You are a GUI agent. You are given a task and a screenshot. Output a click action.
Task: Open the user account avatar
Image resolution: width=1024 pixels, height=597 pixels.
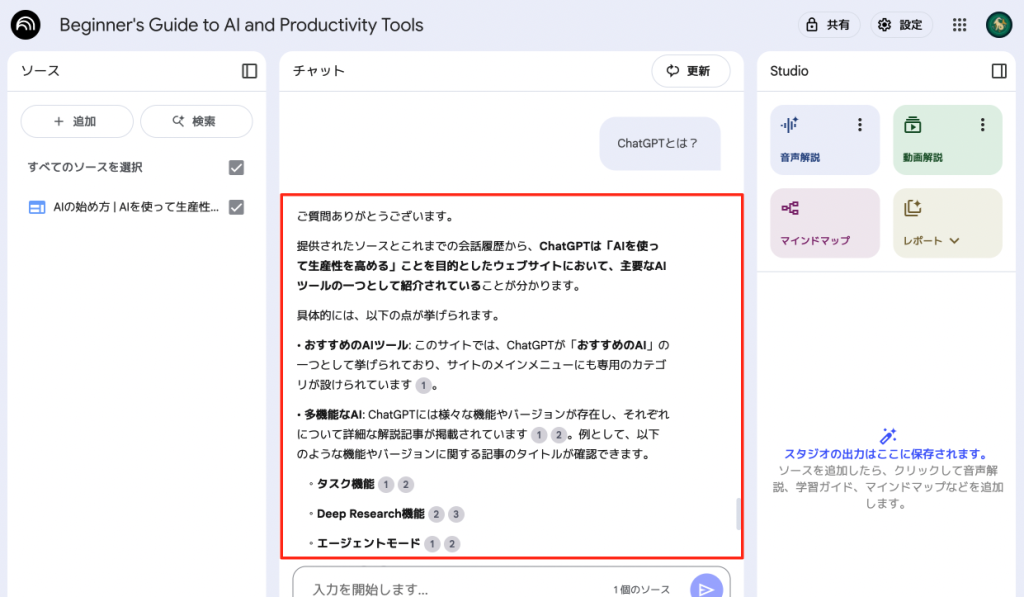[998, 25]
